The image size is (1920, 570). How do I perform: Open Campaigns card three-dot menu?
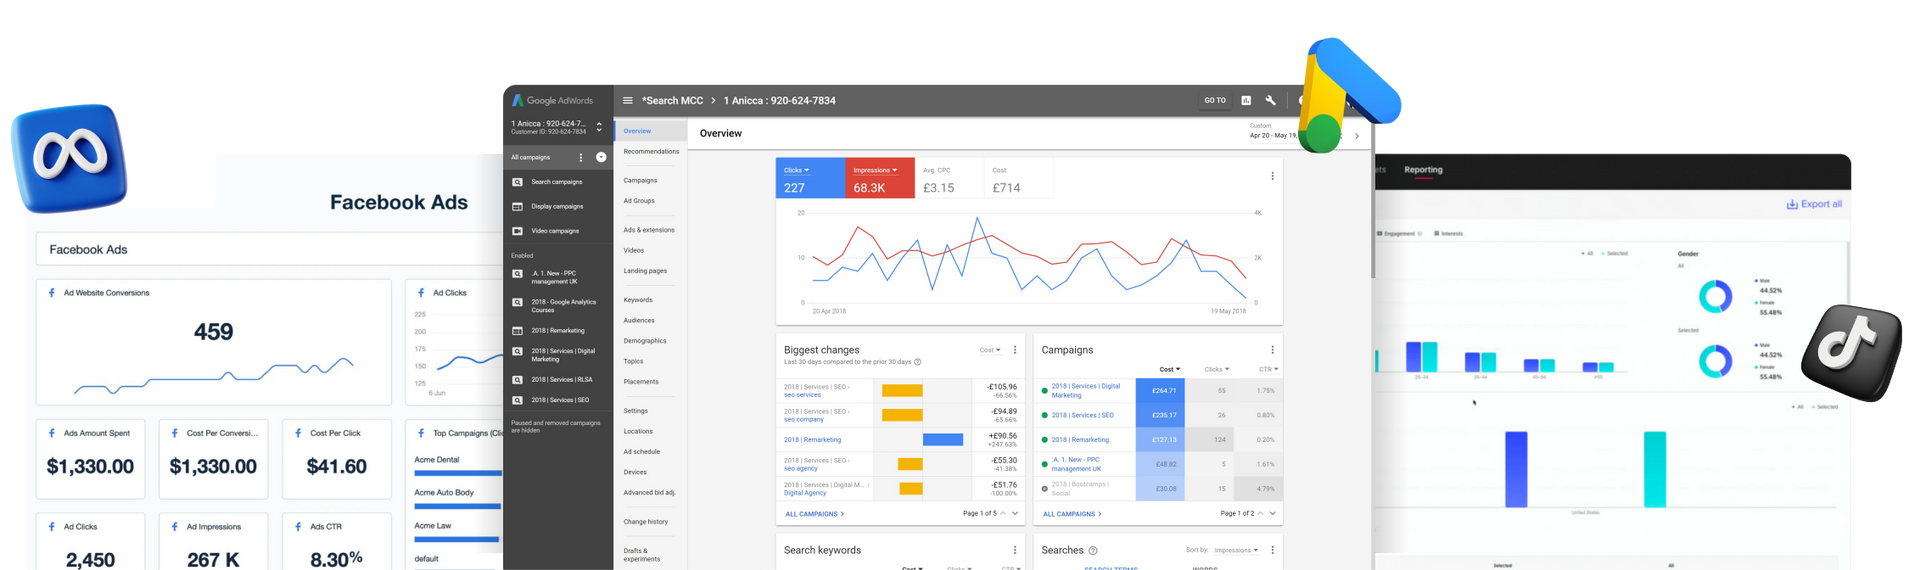(x=1272, y=350)
